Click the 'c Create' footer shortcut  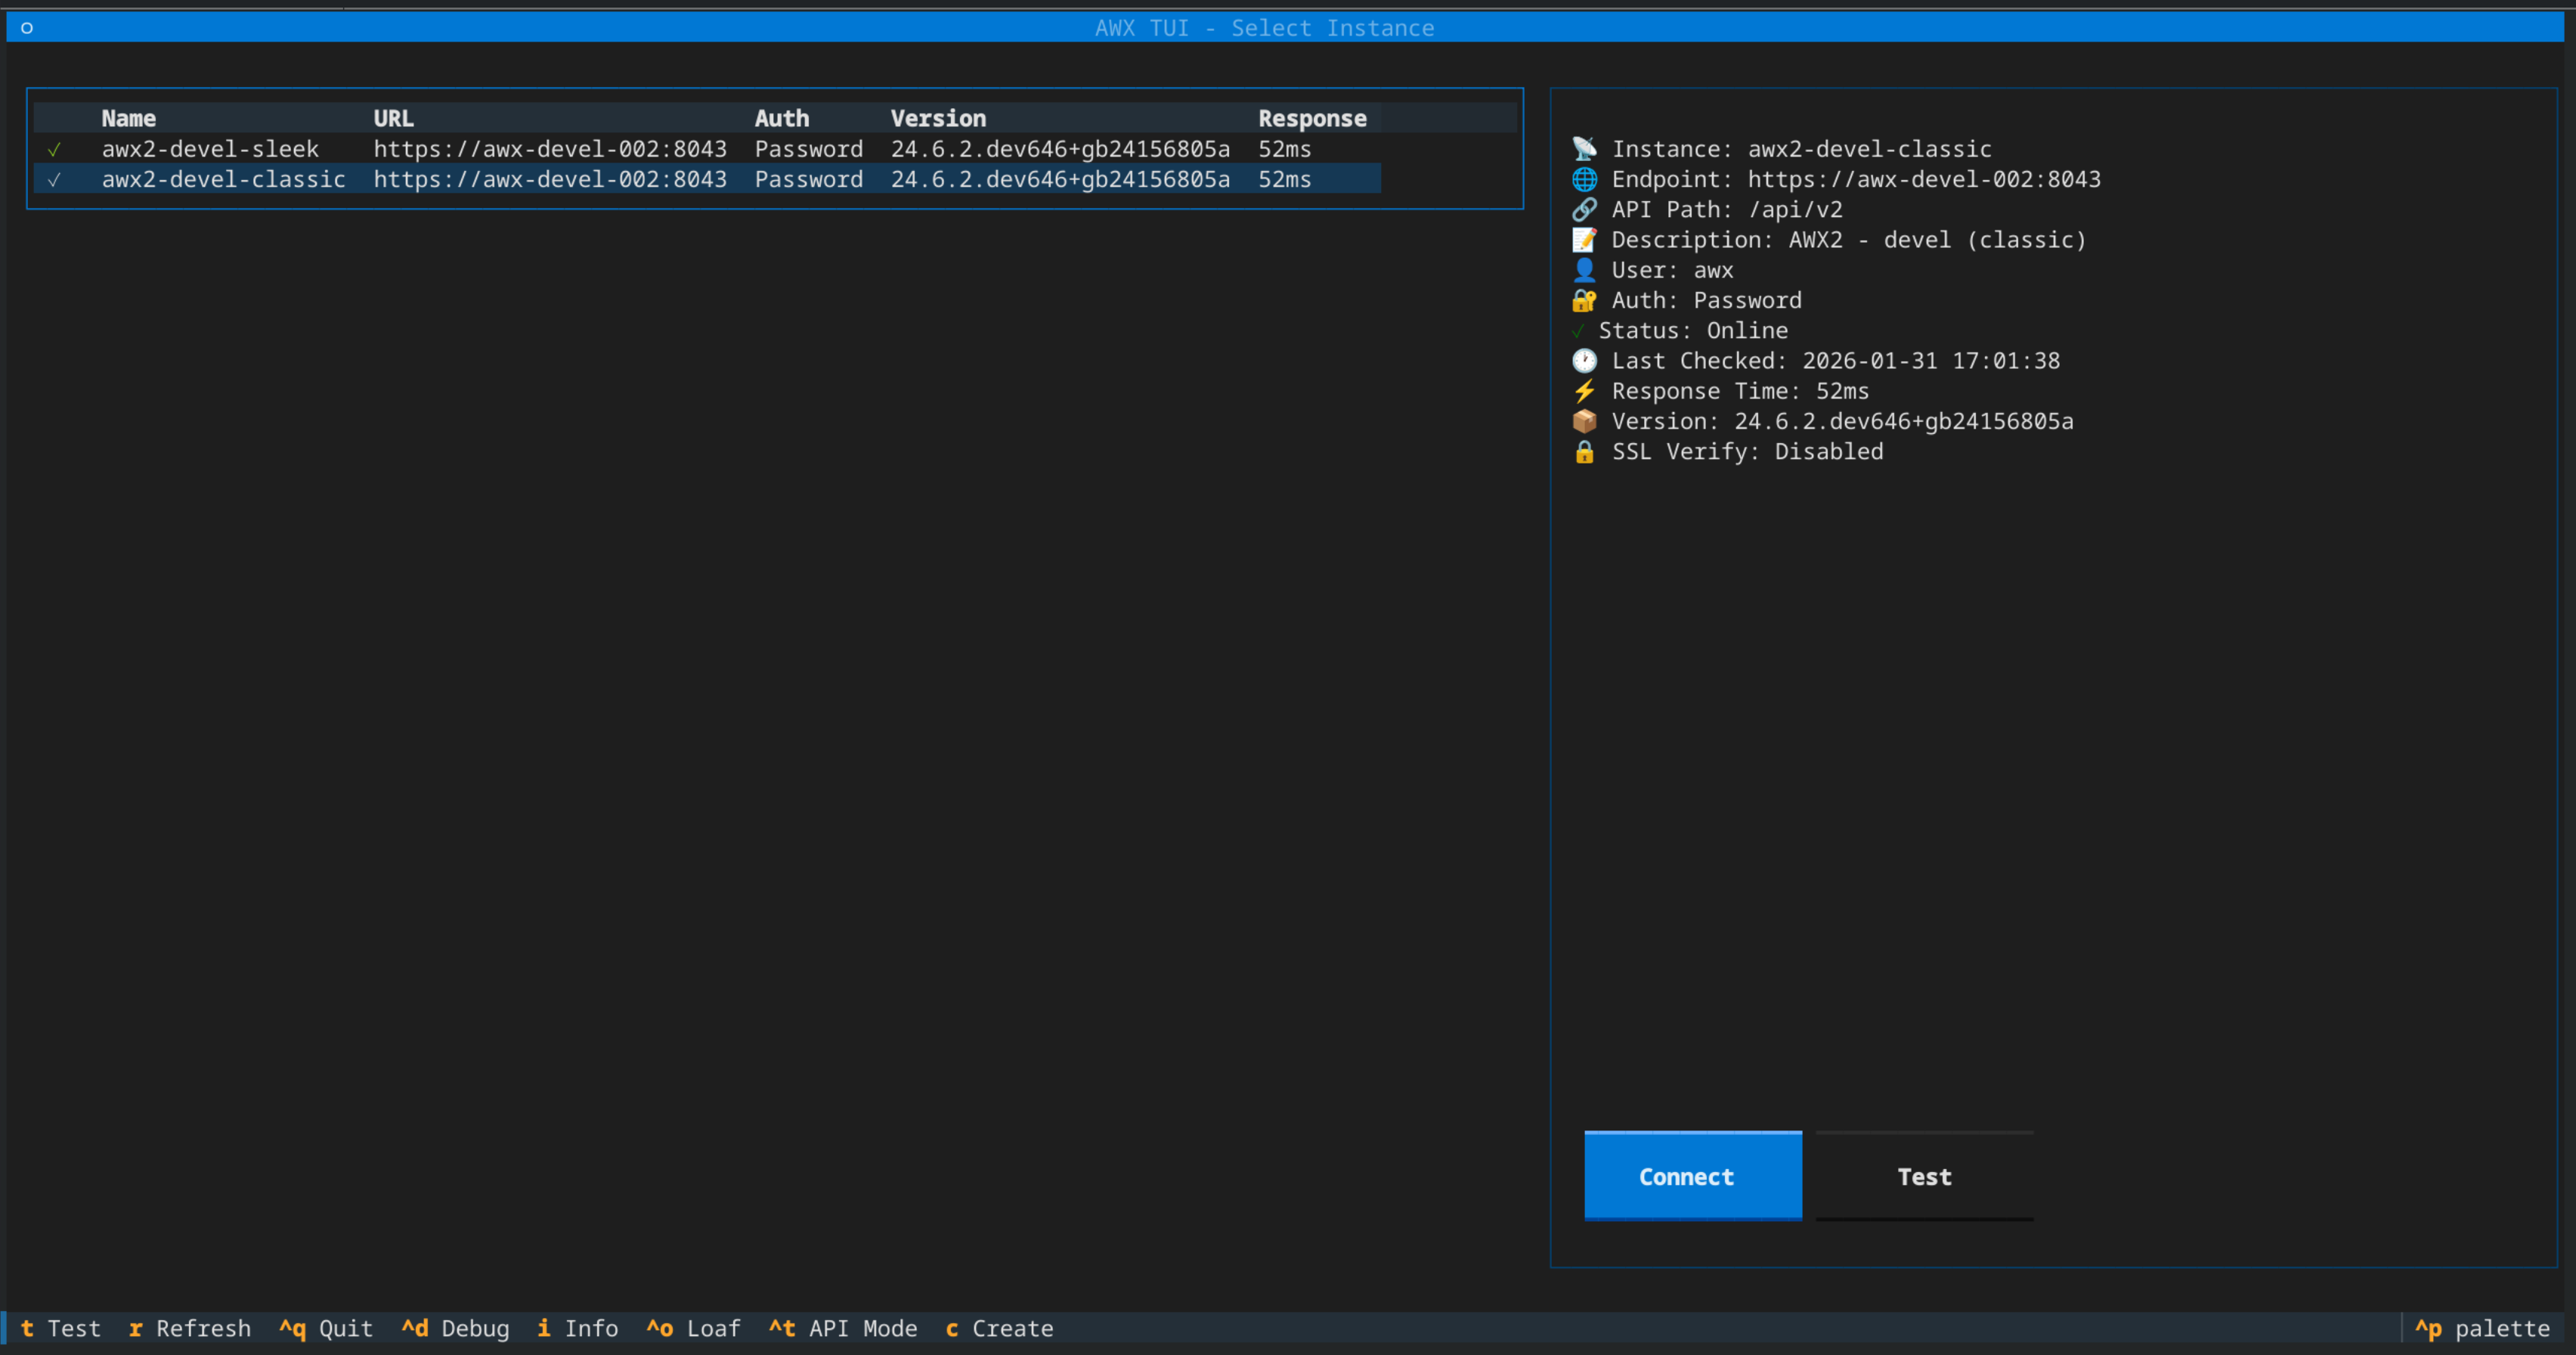pyautogui.click(x=999, y=1328)
